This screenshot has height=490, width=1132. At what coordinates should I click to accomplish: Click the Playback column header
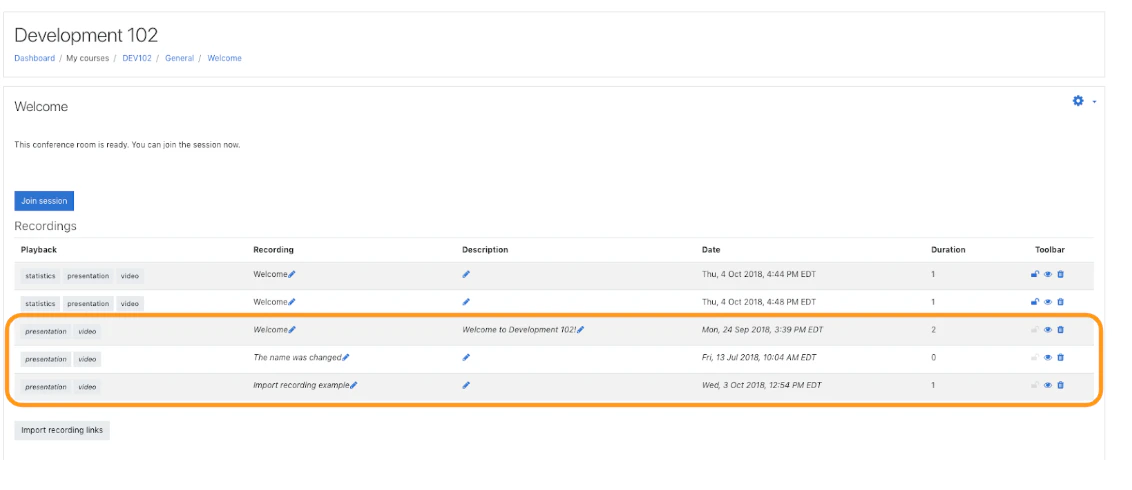(39, 250)
